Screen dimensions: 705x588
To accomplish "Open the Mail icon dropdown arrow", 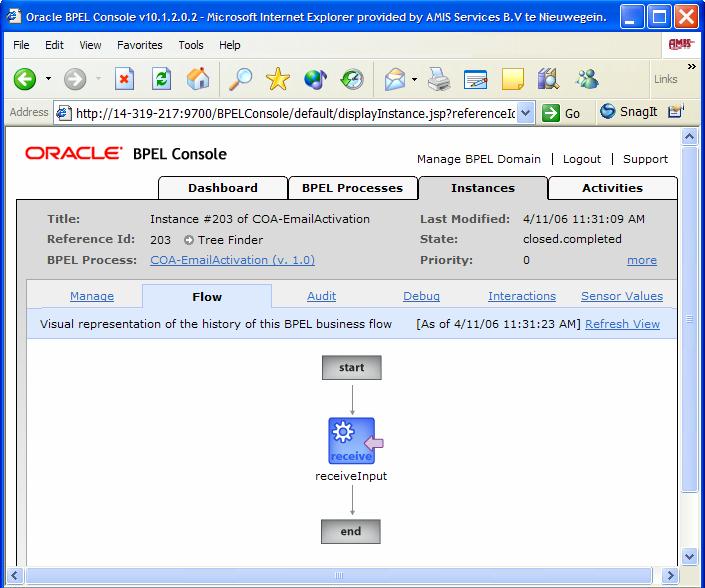I will click(416, 80).
